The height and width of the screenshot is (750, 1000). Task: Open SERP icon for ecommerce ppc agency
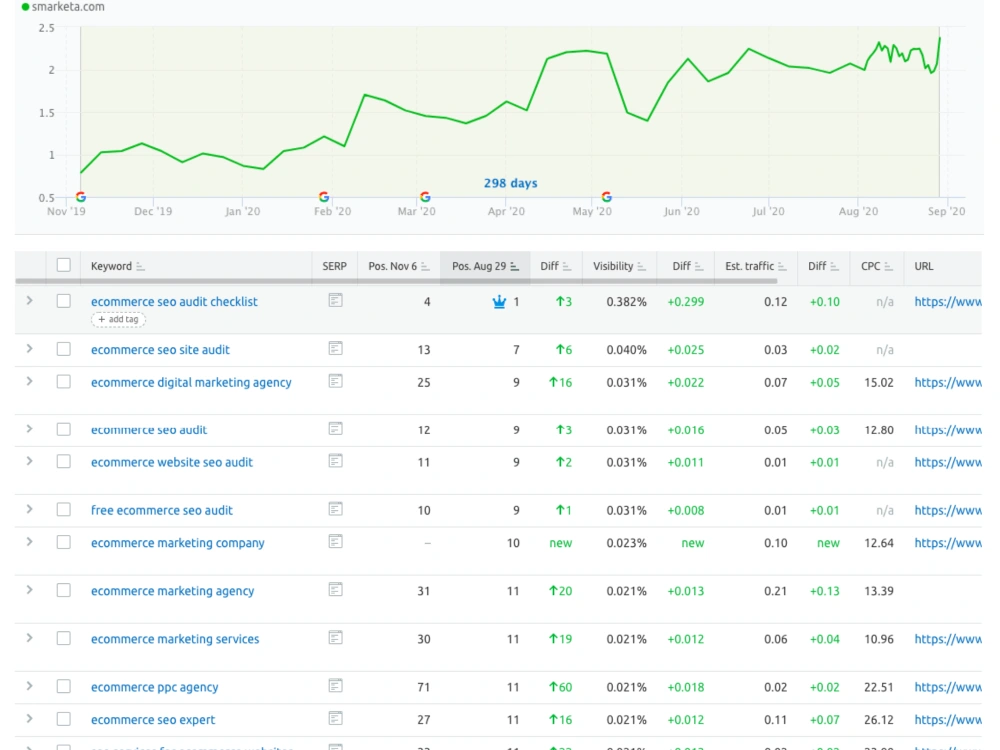click(x=335, y=686)
